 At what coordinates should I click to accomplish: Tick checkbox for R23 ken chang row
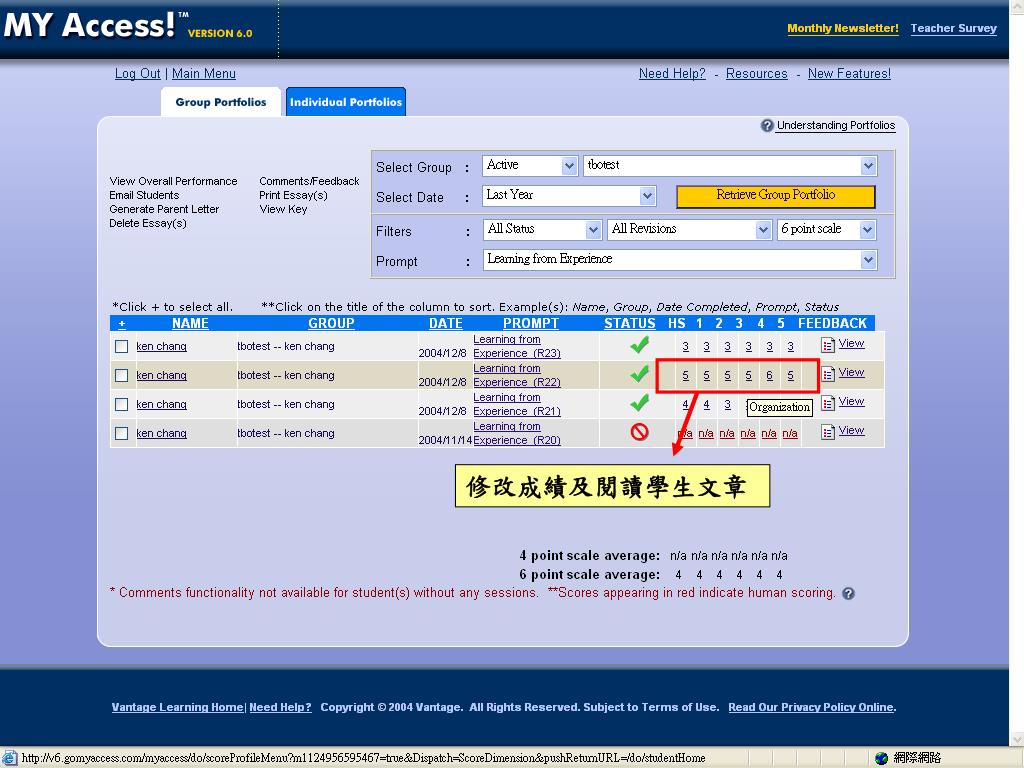[x=121, y=346]
